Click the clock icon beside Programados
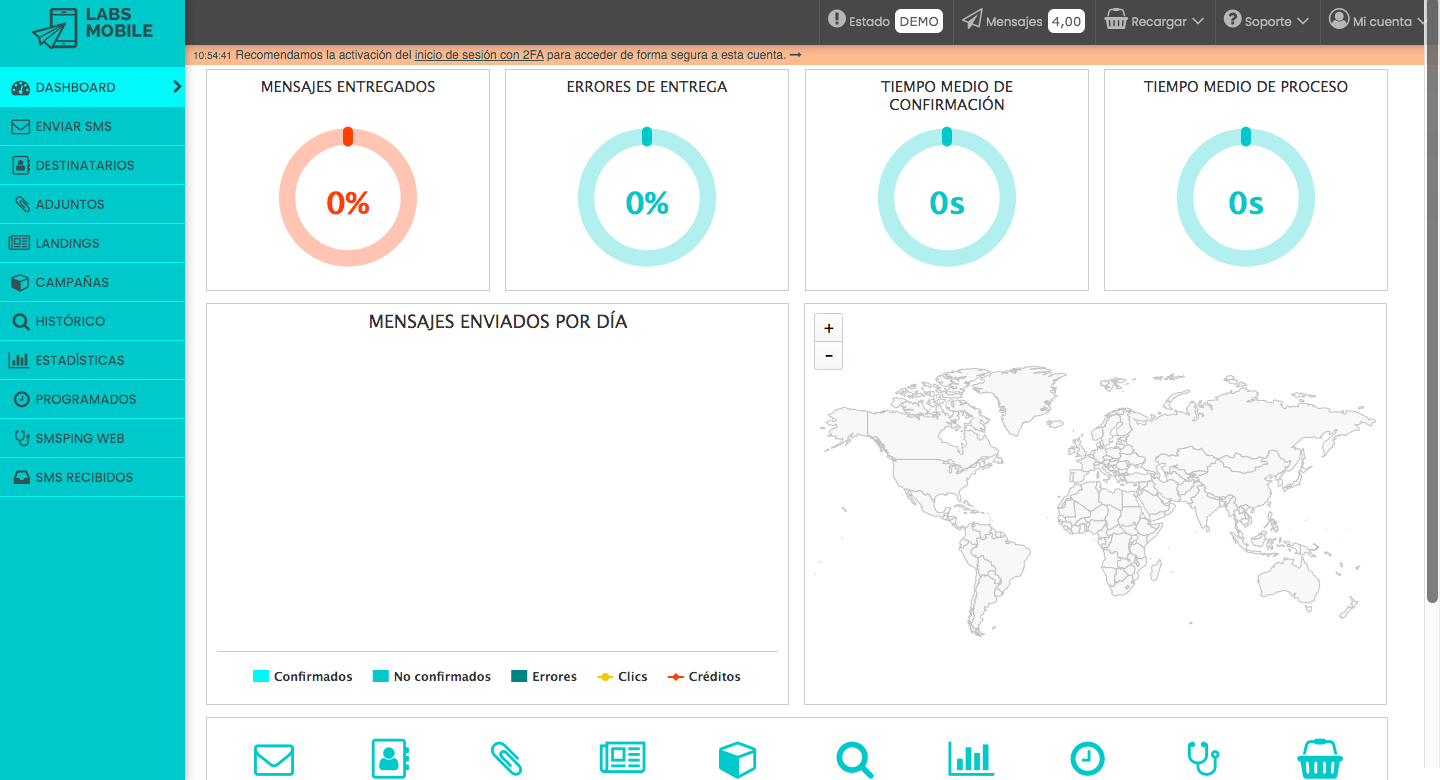Image resolution: width=1440 pixels, height=780 pixels. tap(22, 399)
